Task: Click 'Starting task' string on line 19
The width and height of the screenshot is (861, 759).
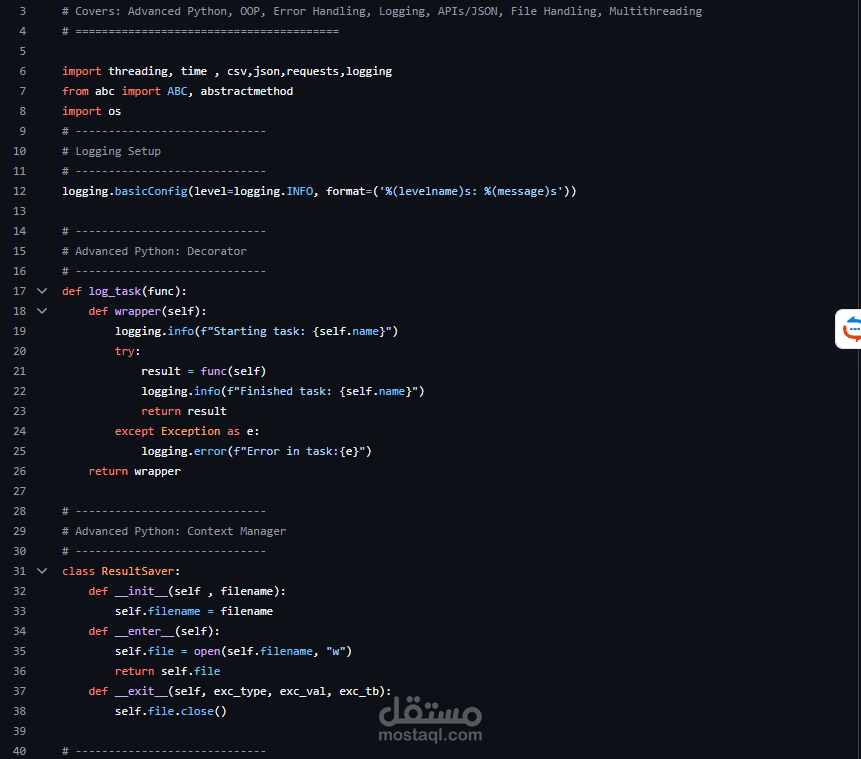Action: [256, 331]
